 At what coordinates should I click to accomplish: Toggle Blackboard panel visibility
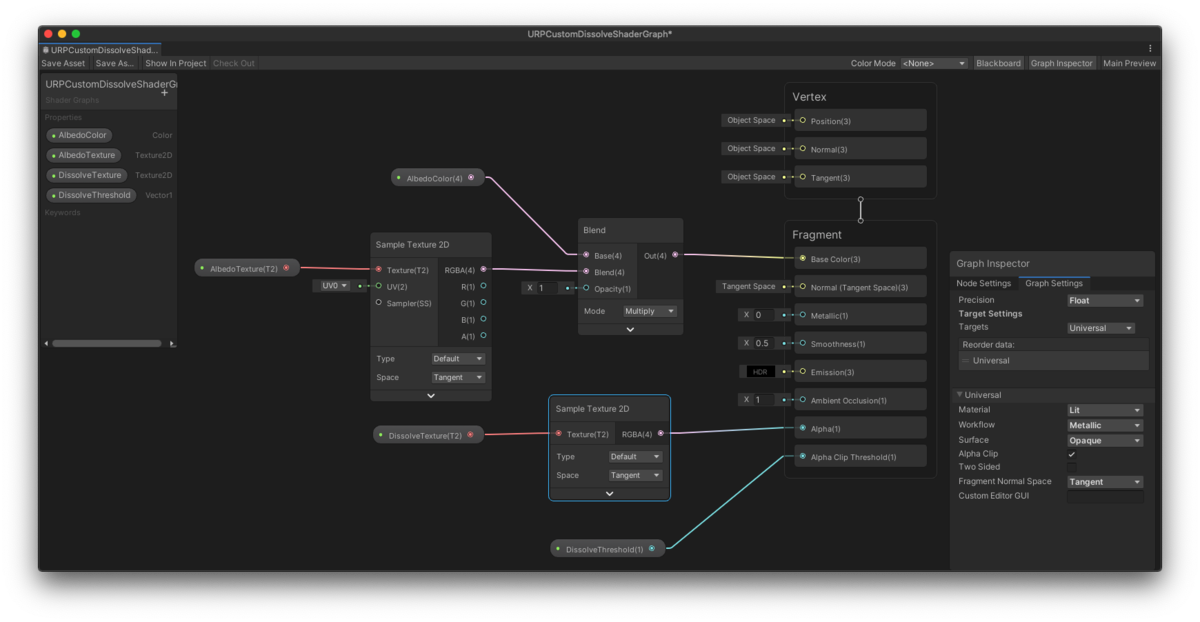(999, 63)
